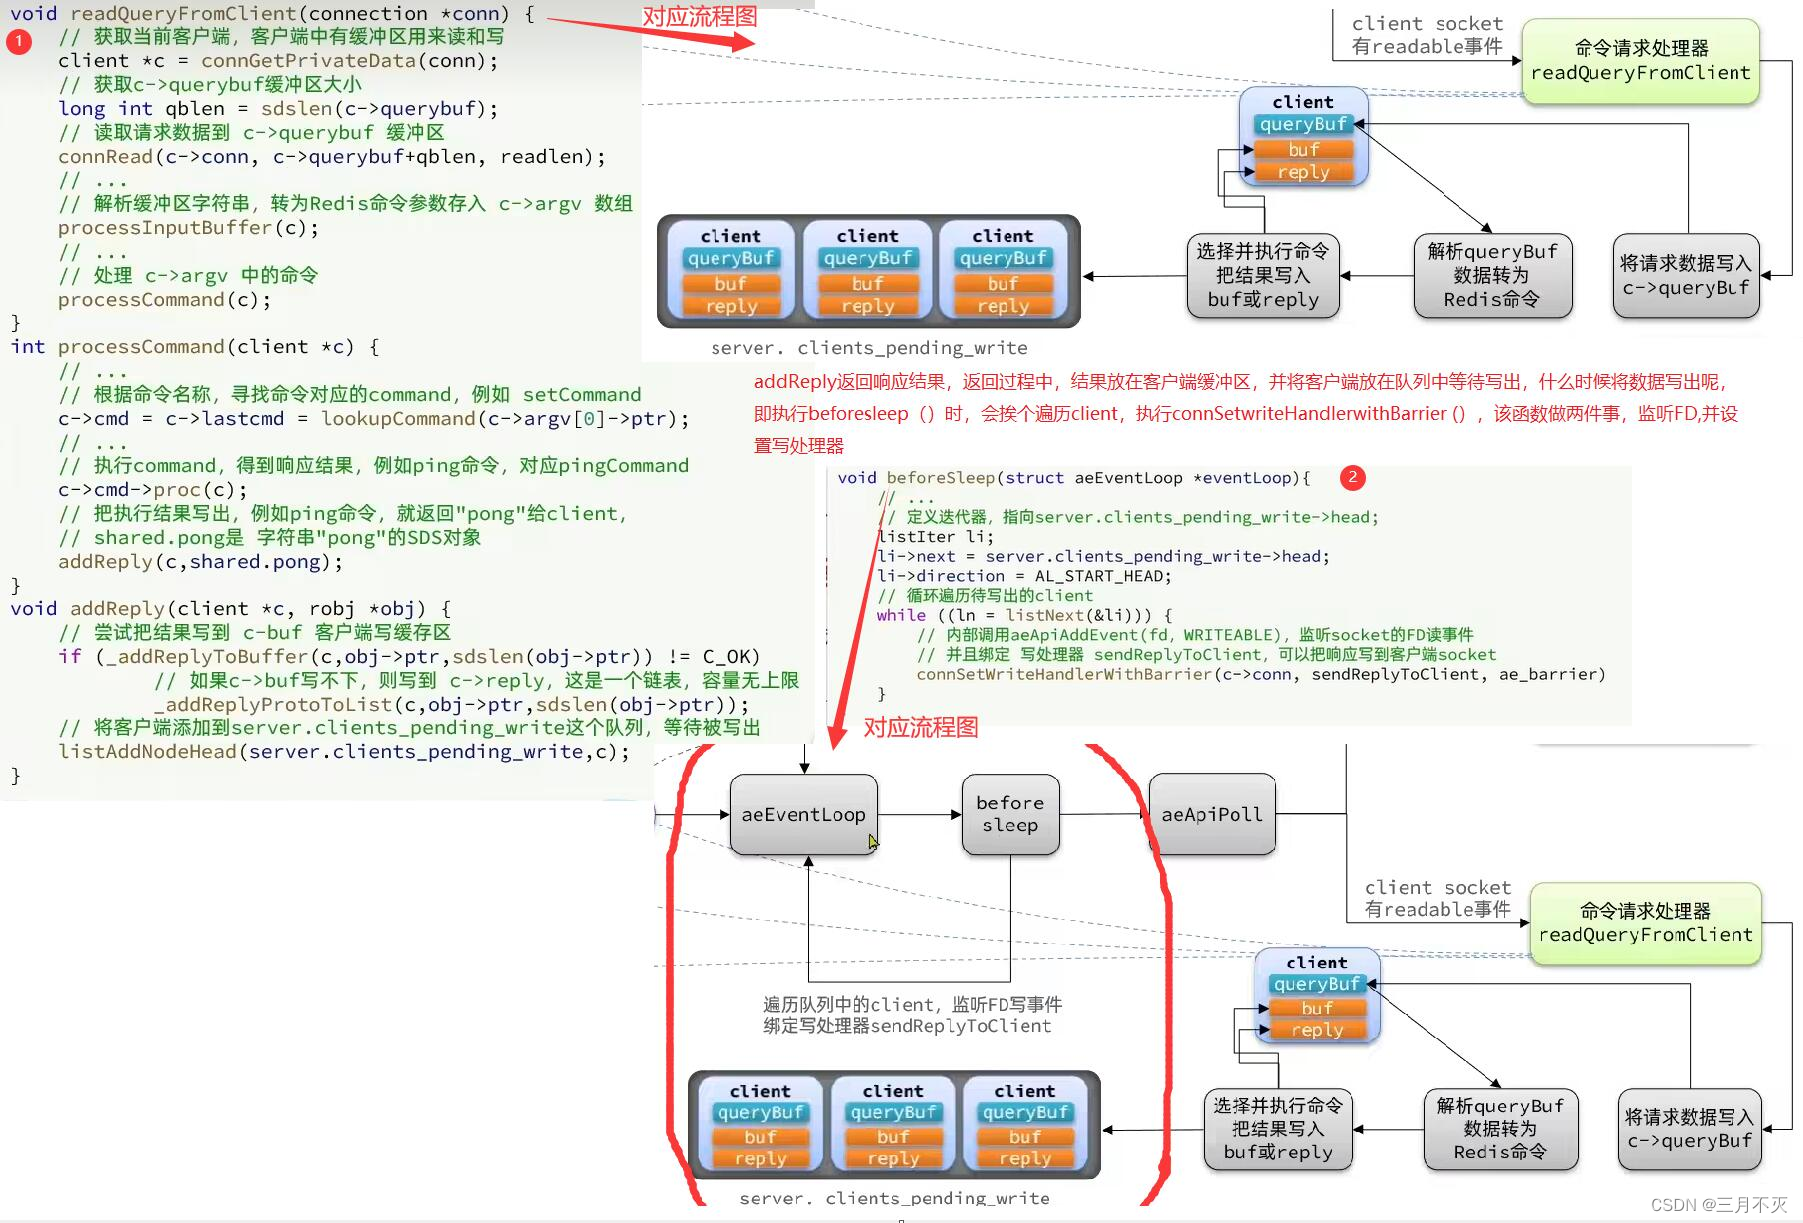1803x1223 pixels.
Task: Click the comment about c->reply 链表 容量无上限
Action: 476,680
